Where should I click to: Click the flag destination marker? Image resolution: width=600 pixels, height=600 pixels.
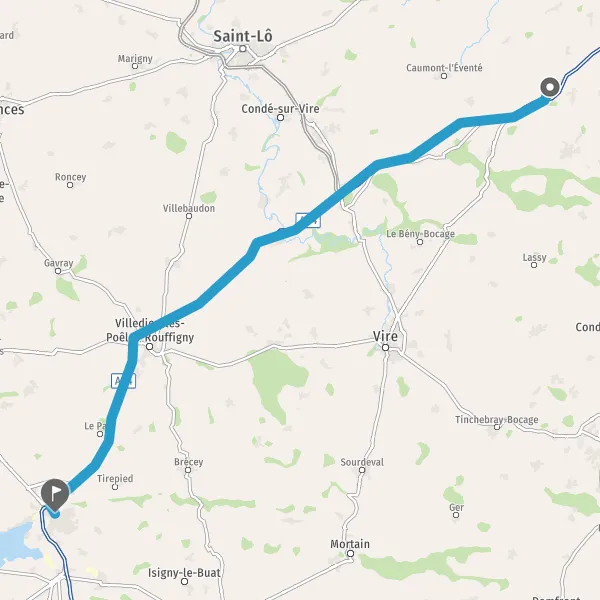(x=55, y=494)
